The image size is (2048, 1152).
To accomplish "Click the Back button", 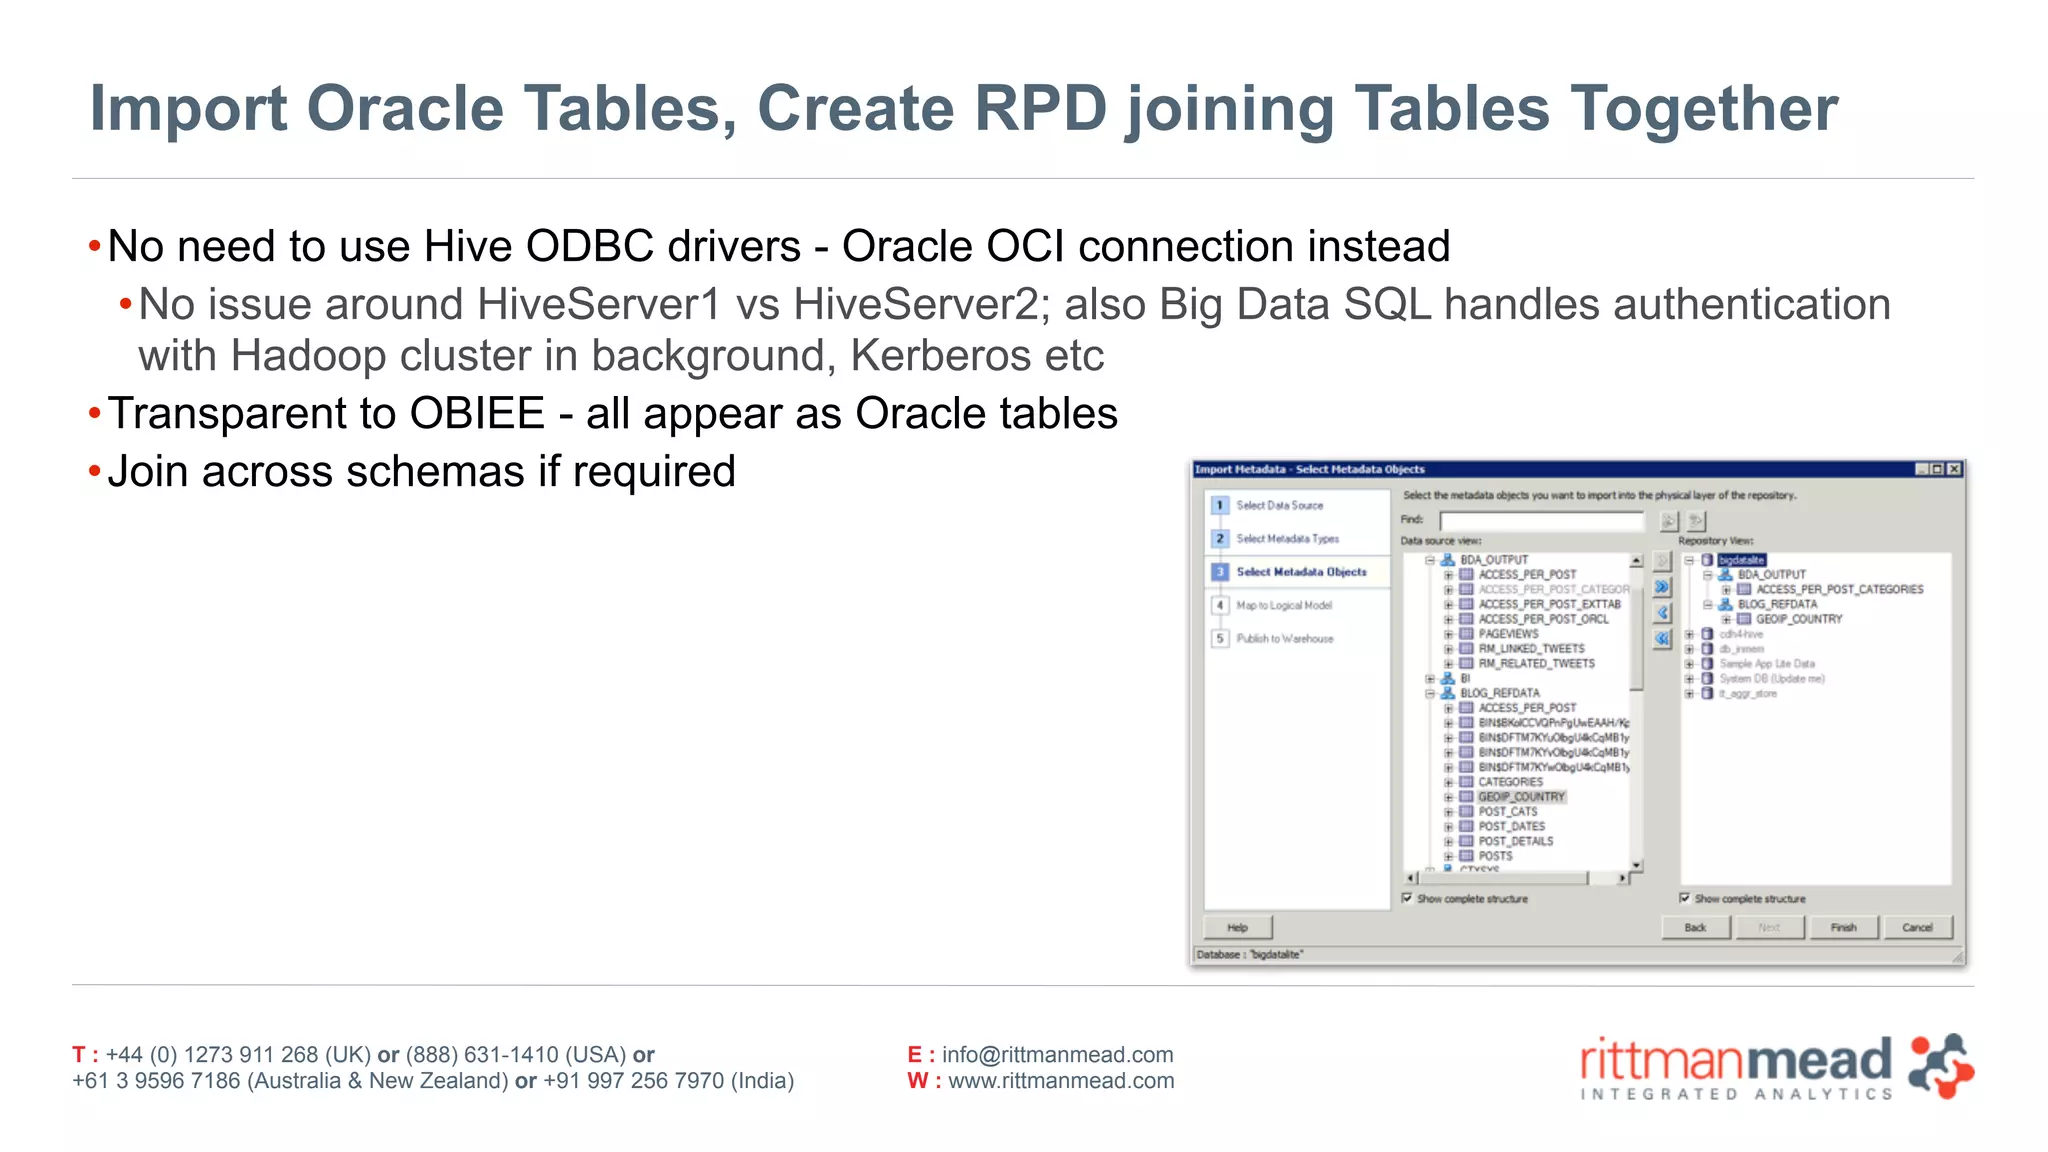I will (1695, 927).
